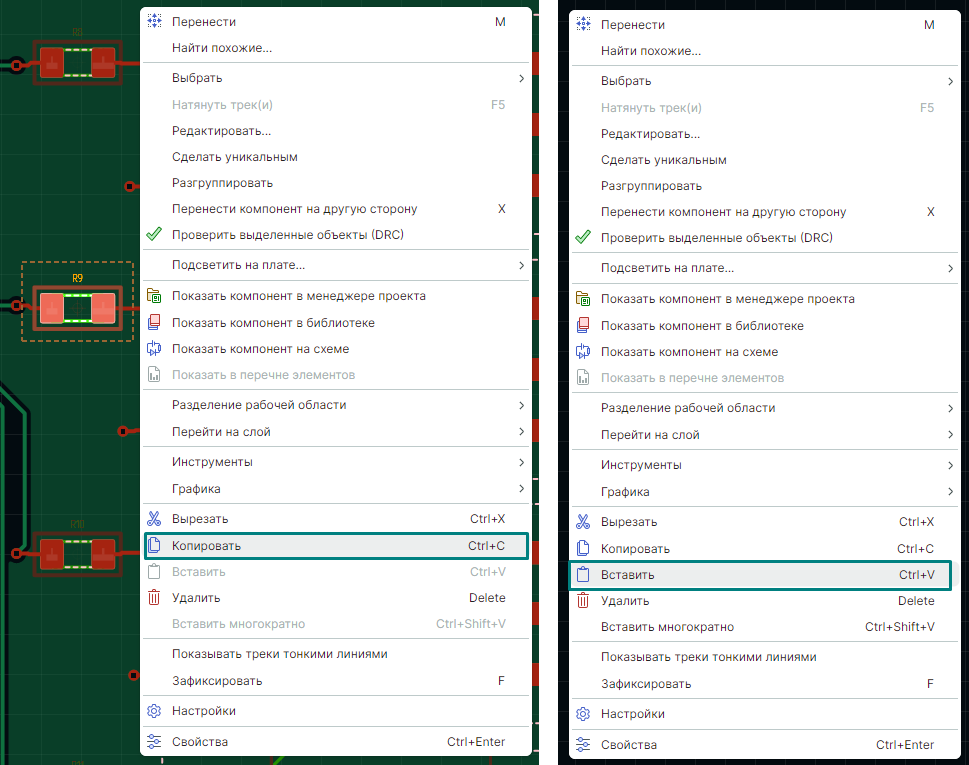The image size is (969, 765).
Task: Expand Перейти на слой arrow, right menu
Action: pos(950,435)
